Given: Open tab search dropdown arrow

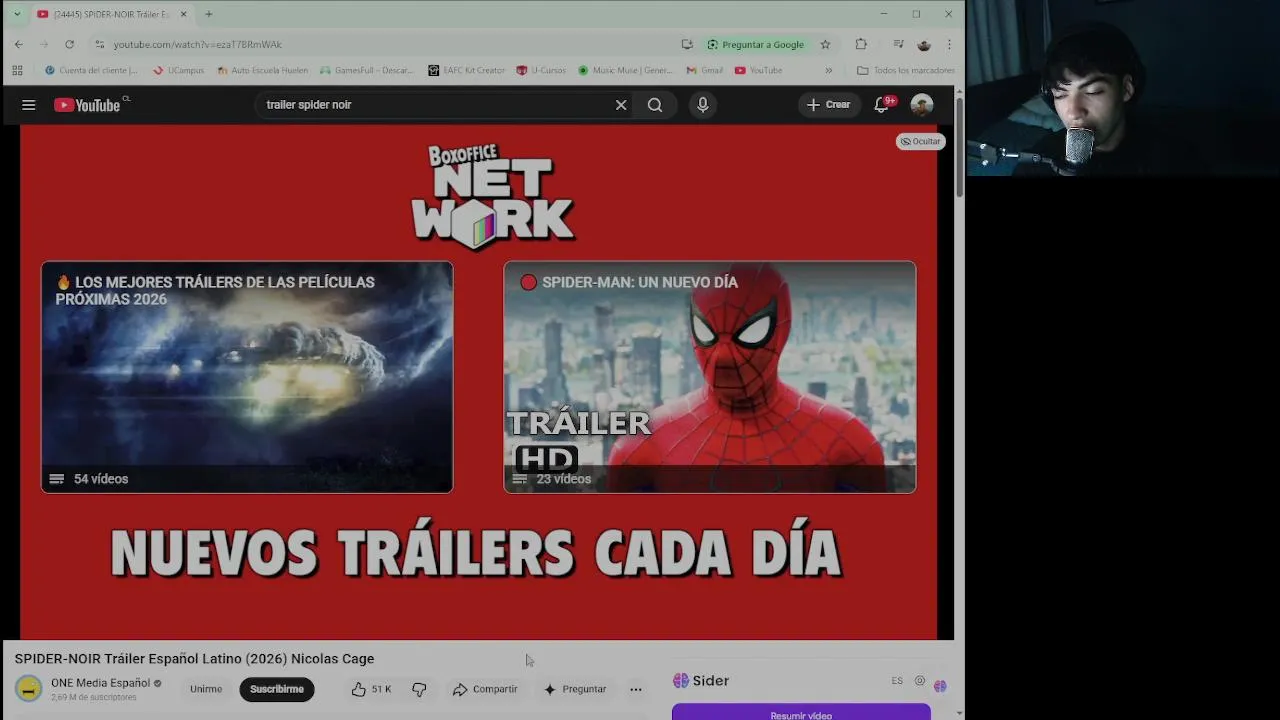Looking at the screenshot, I should click(16, 14).
